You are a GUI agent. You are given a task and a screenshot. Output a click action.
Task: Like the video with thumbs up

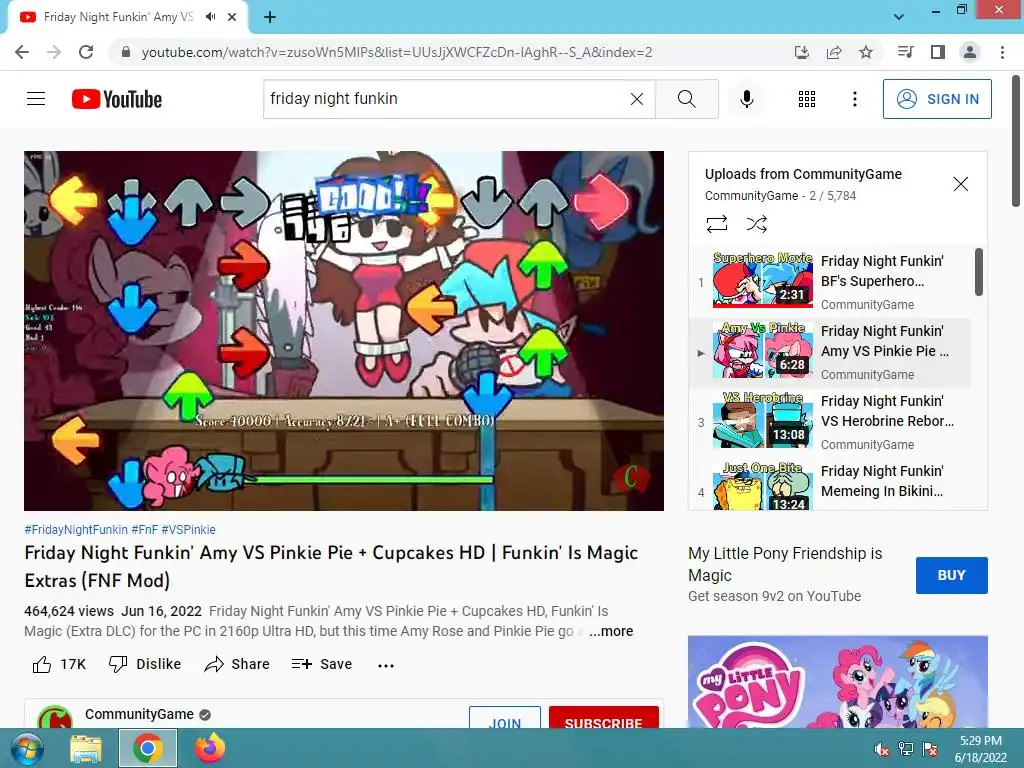tap(59, 664)
